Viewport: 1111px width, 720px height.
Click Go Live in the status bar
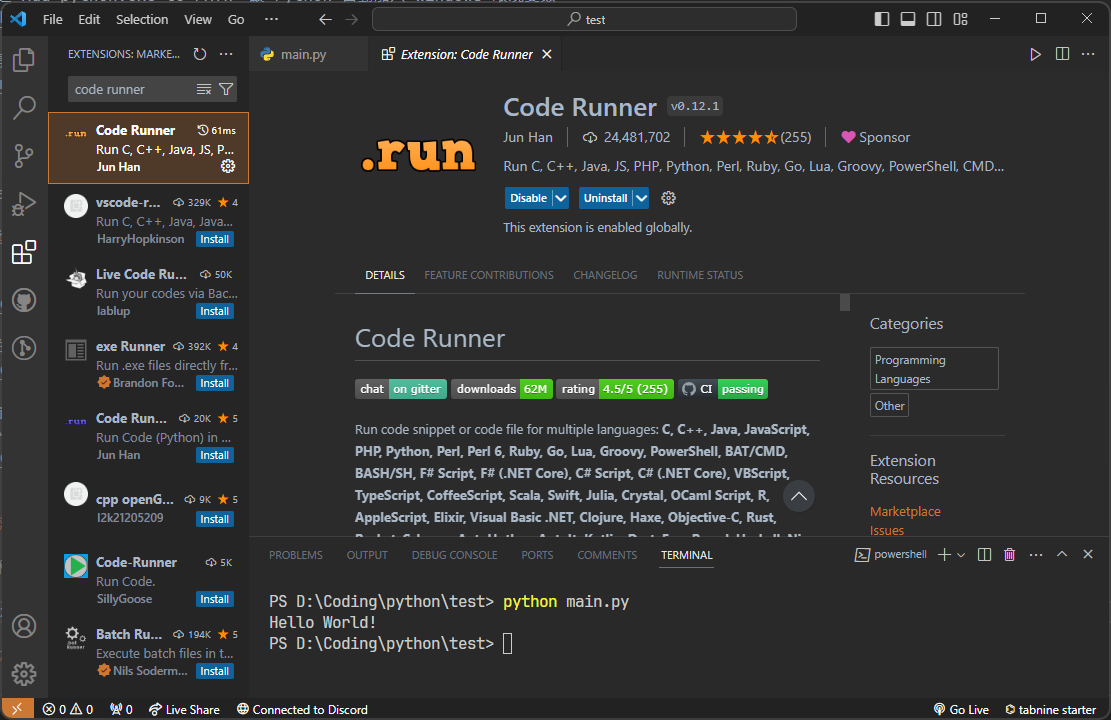[x=961, y=709]
